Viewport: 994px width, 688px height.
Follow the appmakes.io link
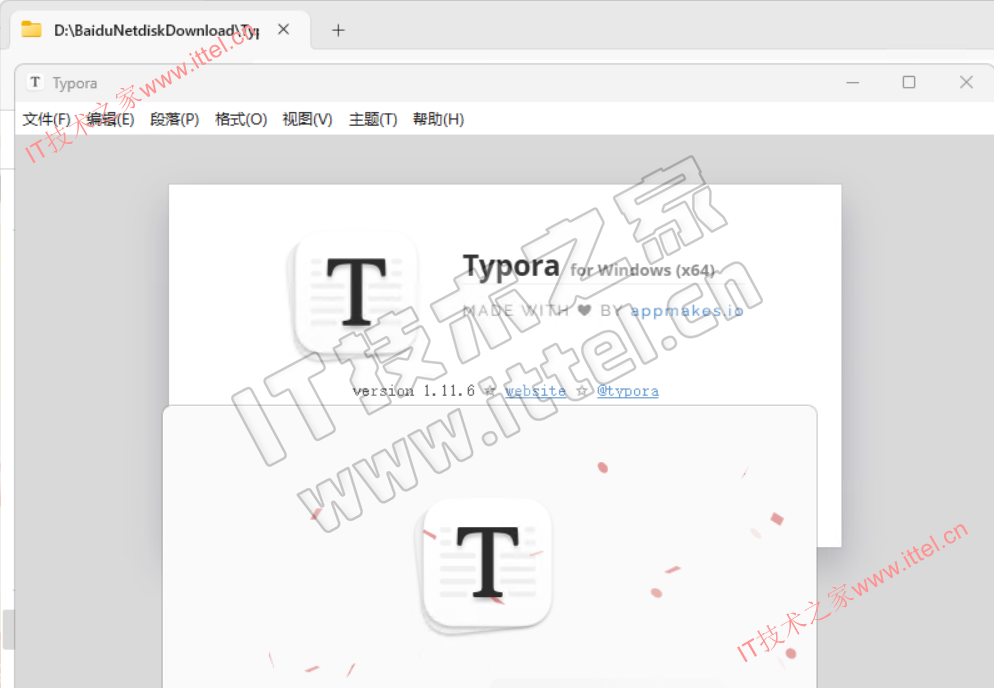(x=687, y=311)
